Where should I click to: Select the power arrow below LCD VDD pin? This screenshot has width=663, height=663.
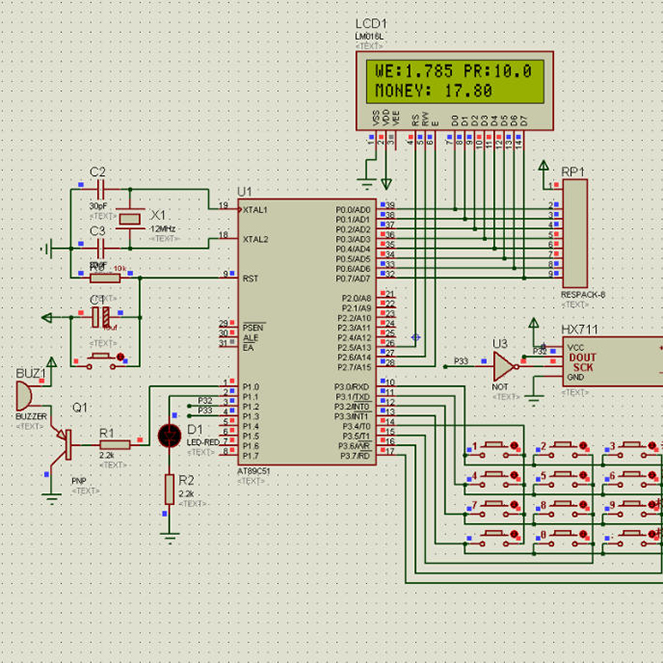coord(386,184)
